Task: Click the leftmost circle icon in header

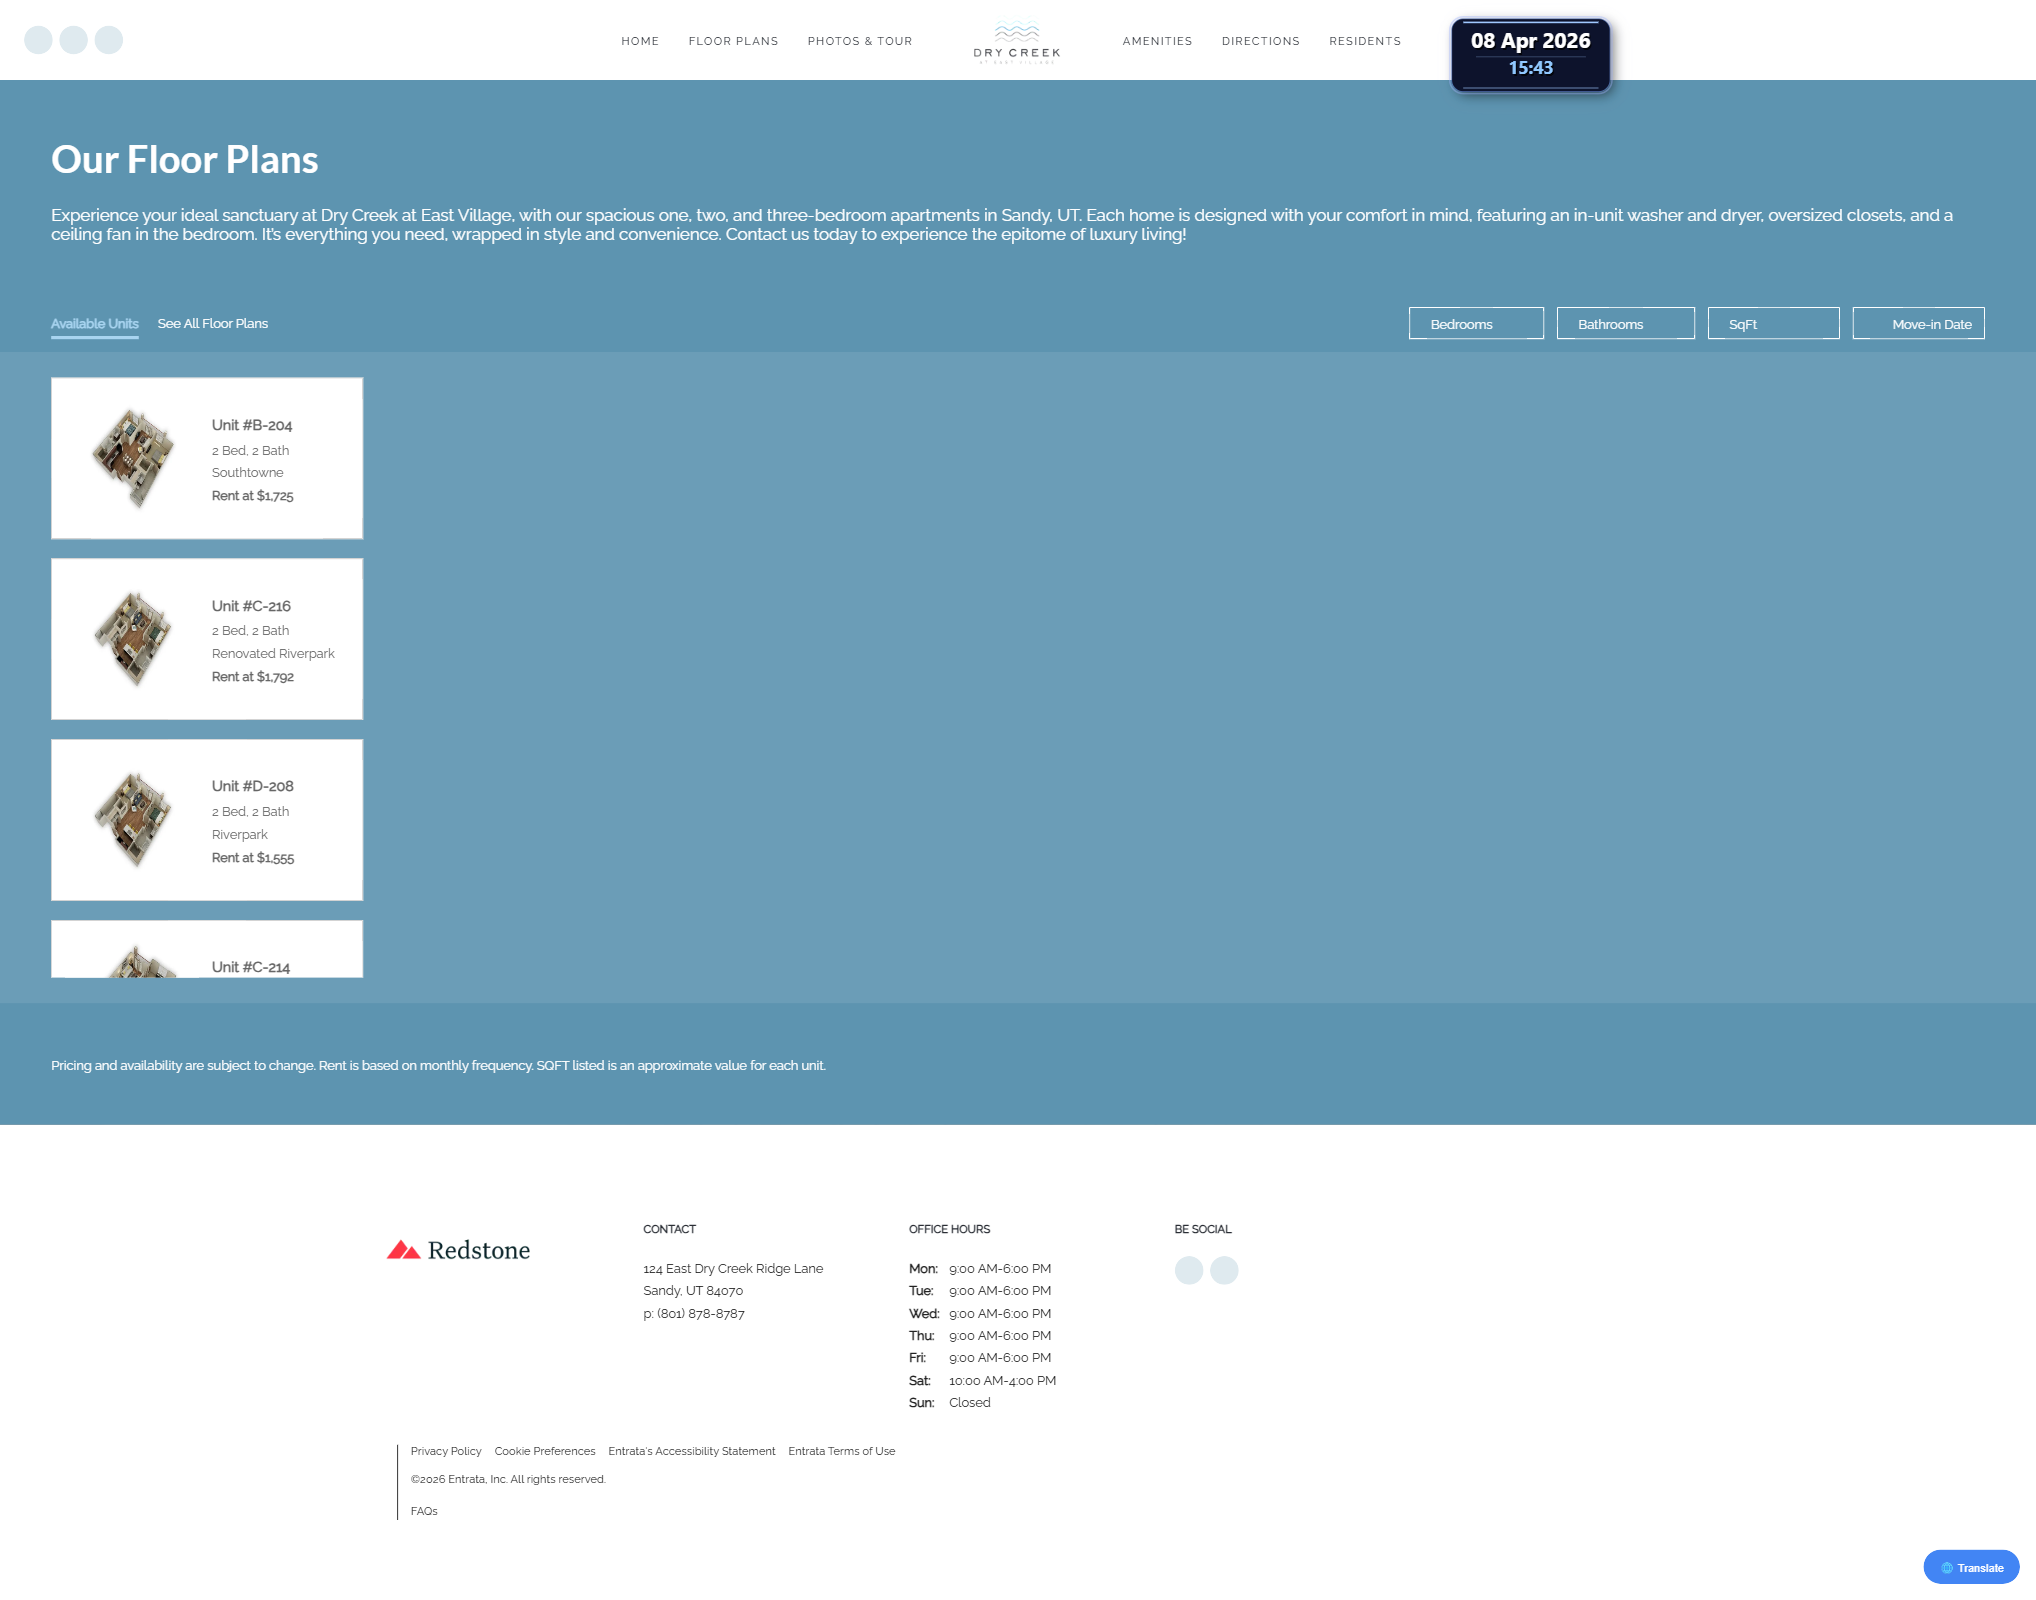Action: coord(38,40)
